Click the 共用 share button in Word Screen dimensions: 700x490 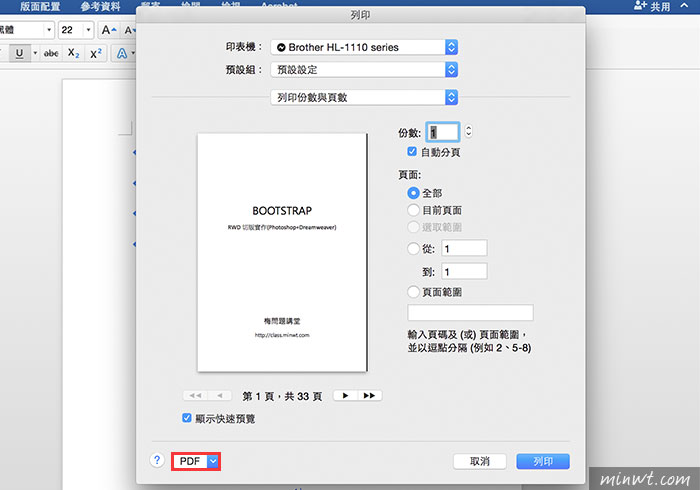(652, 6)
